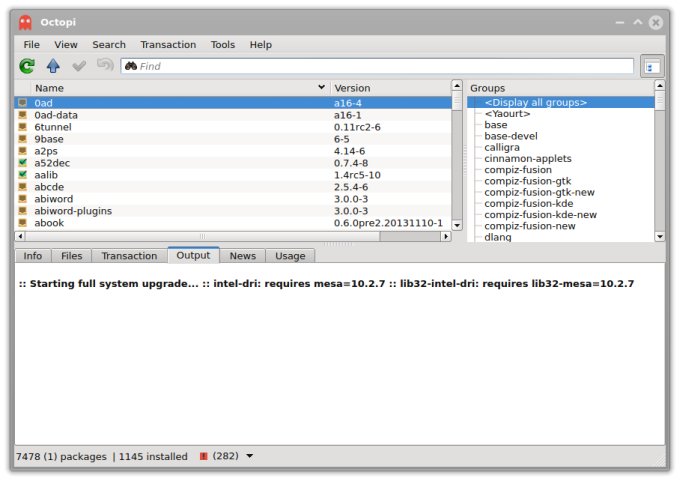This screenshot has width=680, height=481.
Task: Open the dropdown arrow next to (282)
Action: click(249, 457)
